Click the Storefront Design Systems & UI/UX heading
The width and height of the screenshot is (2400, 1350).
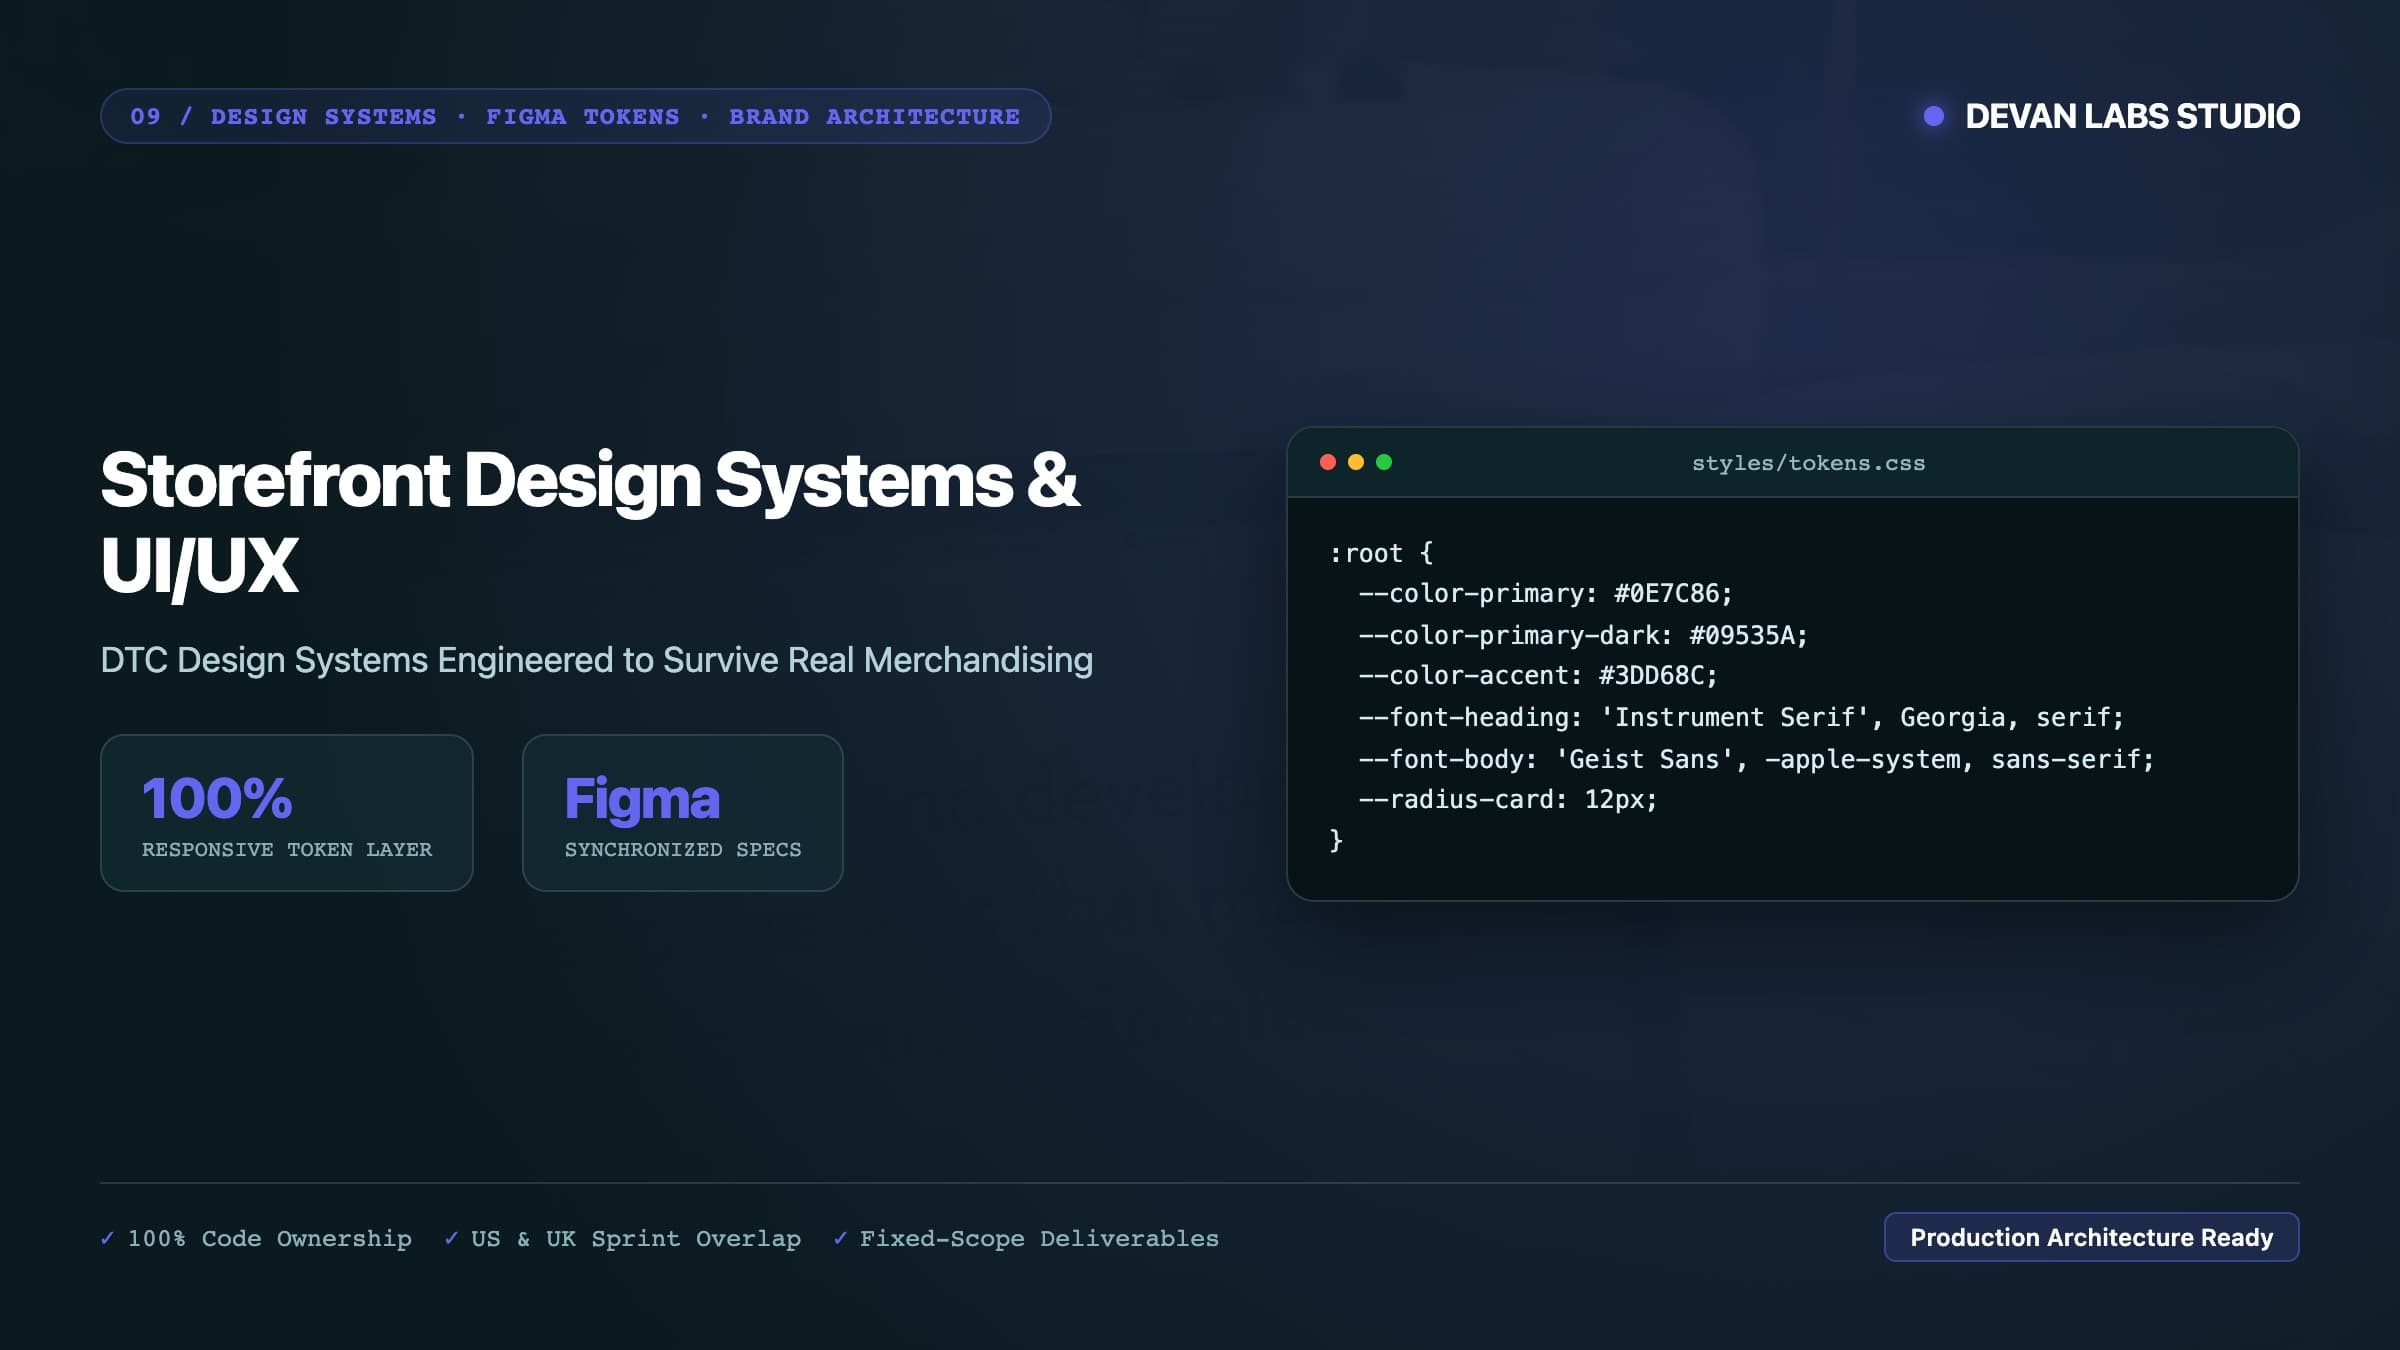pos(590,522)
